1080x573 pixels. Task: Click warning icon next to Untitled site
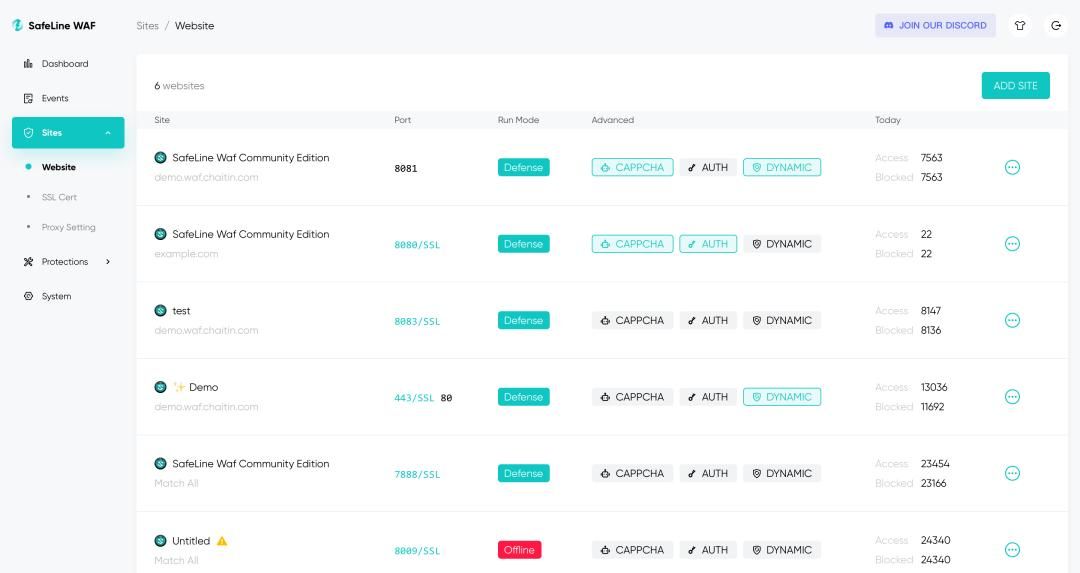[222, 541]
